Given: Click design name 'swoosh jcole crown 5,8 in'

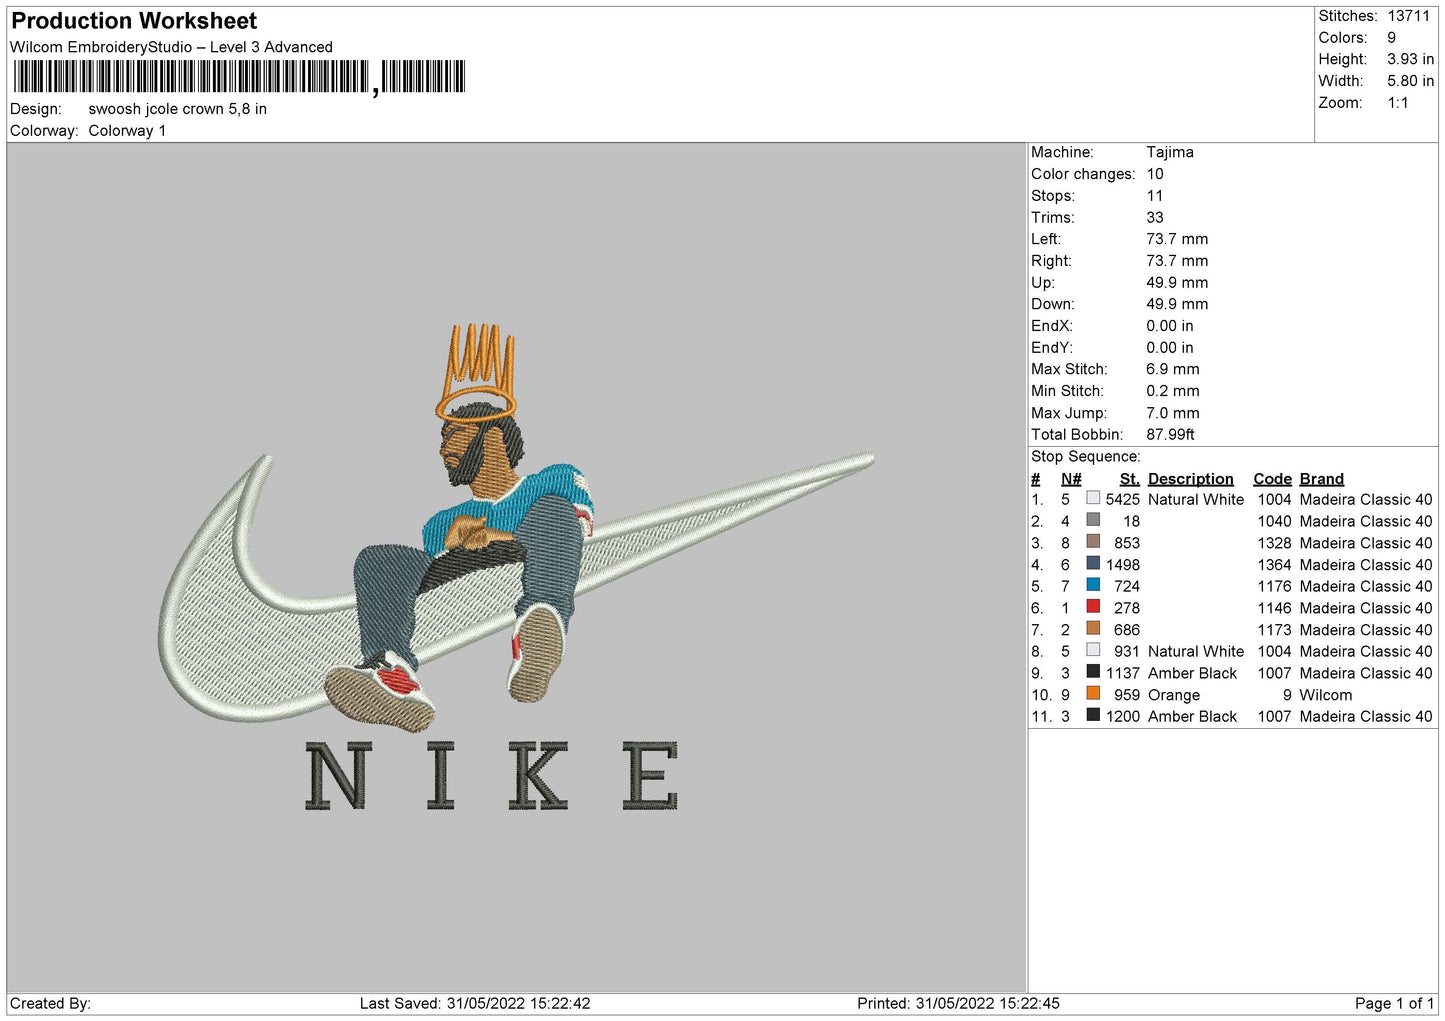Looking at the screenshot, I should click(177, 109).
